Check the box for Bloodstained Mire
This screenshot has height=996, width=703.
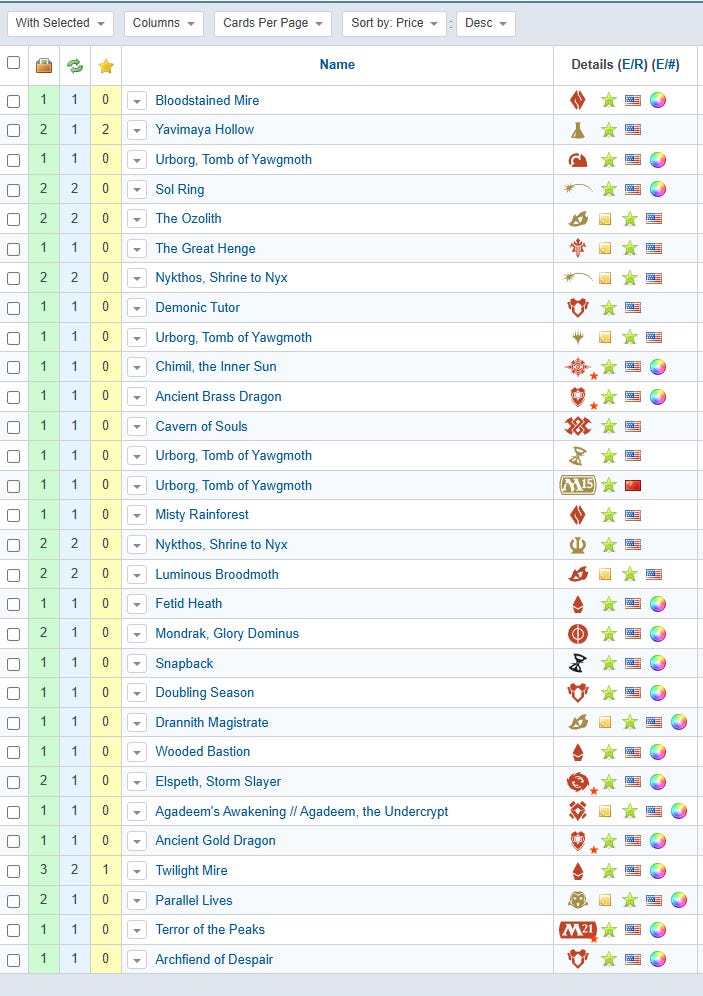[x=13, y=101]
